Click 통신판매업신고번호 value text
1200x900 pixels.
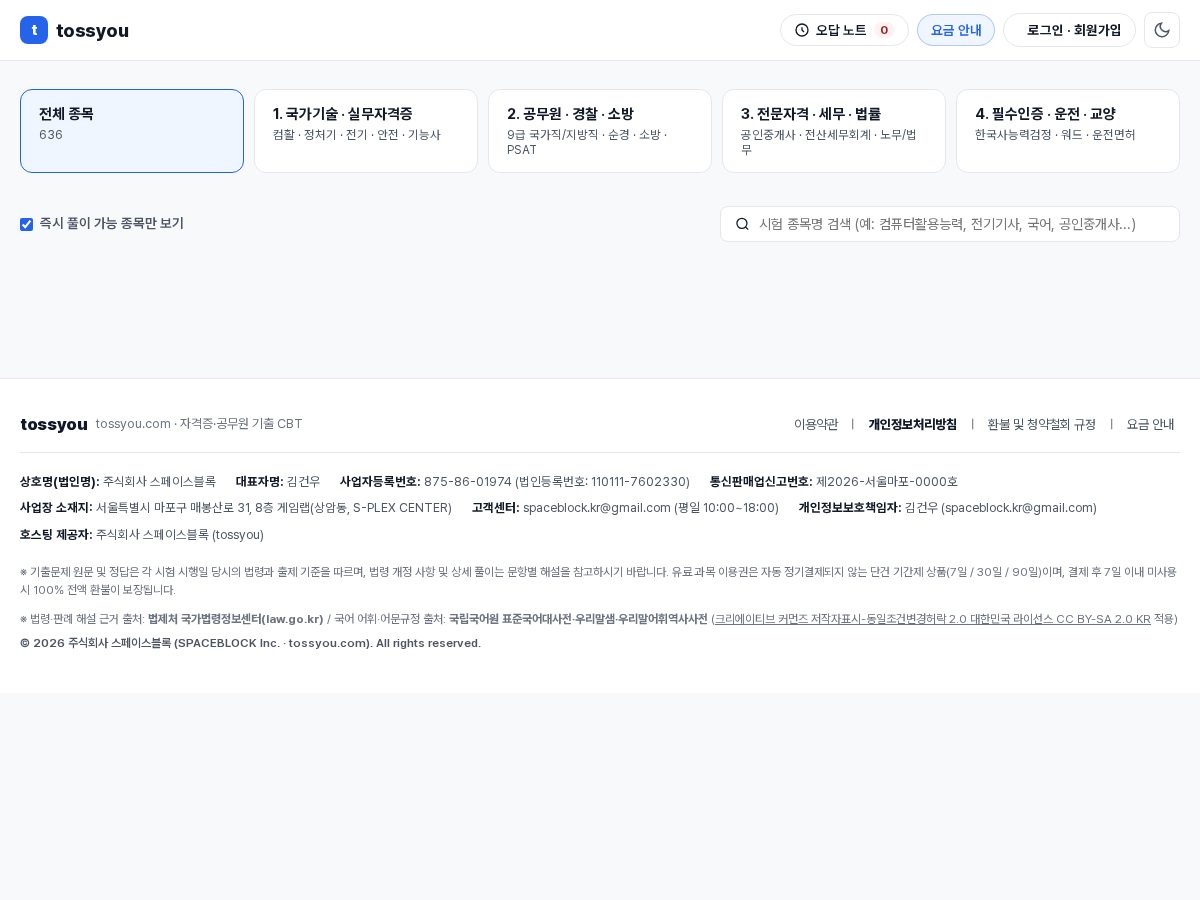[887, 482]
